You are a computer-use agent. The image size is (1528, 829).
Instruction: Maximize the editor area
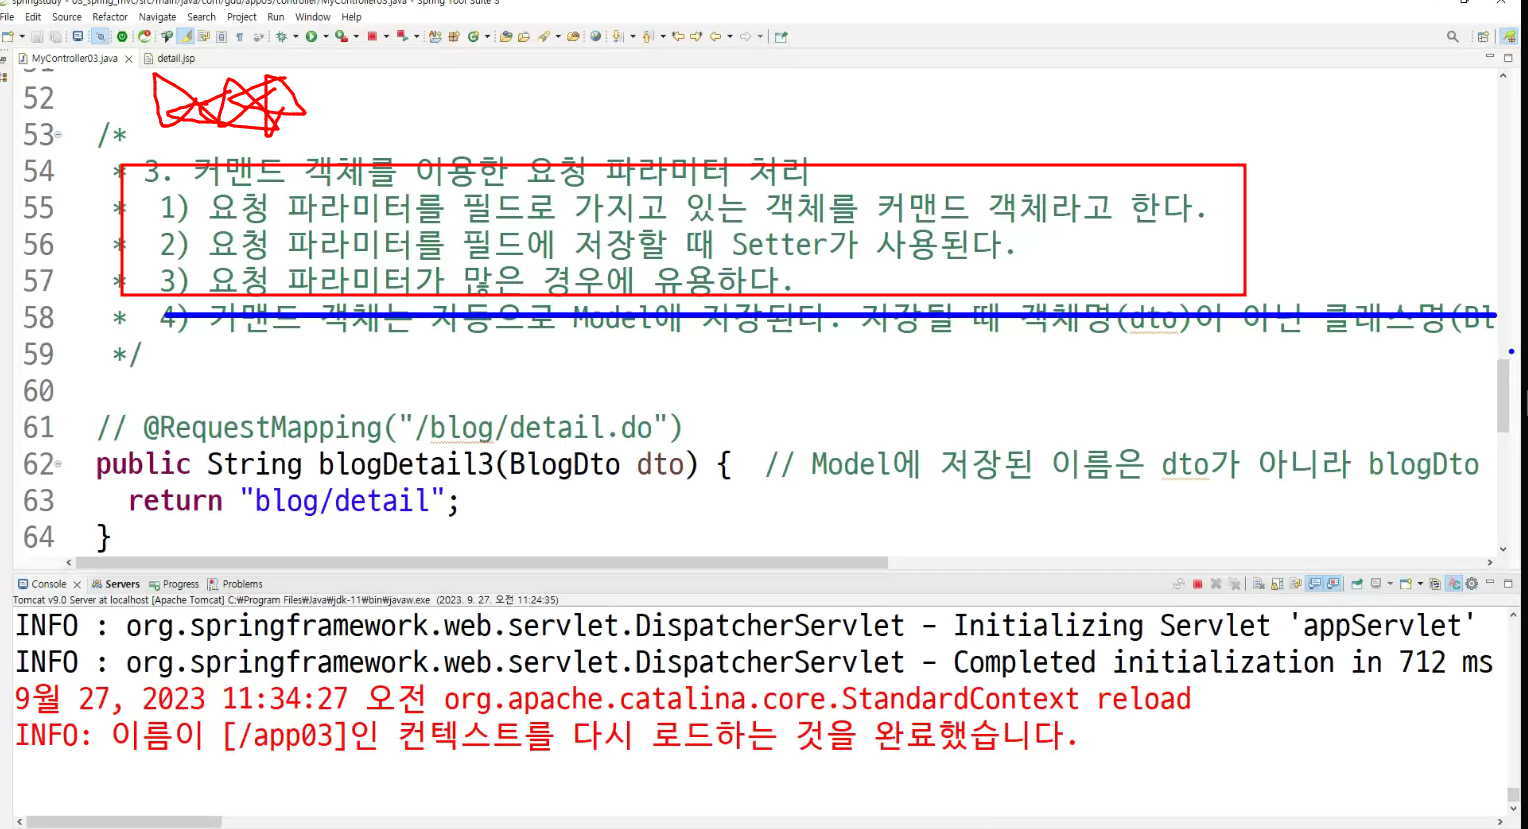click(1508, 58)
